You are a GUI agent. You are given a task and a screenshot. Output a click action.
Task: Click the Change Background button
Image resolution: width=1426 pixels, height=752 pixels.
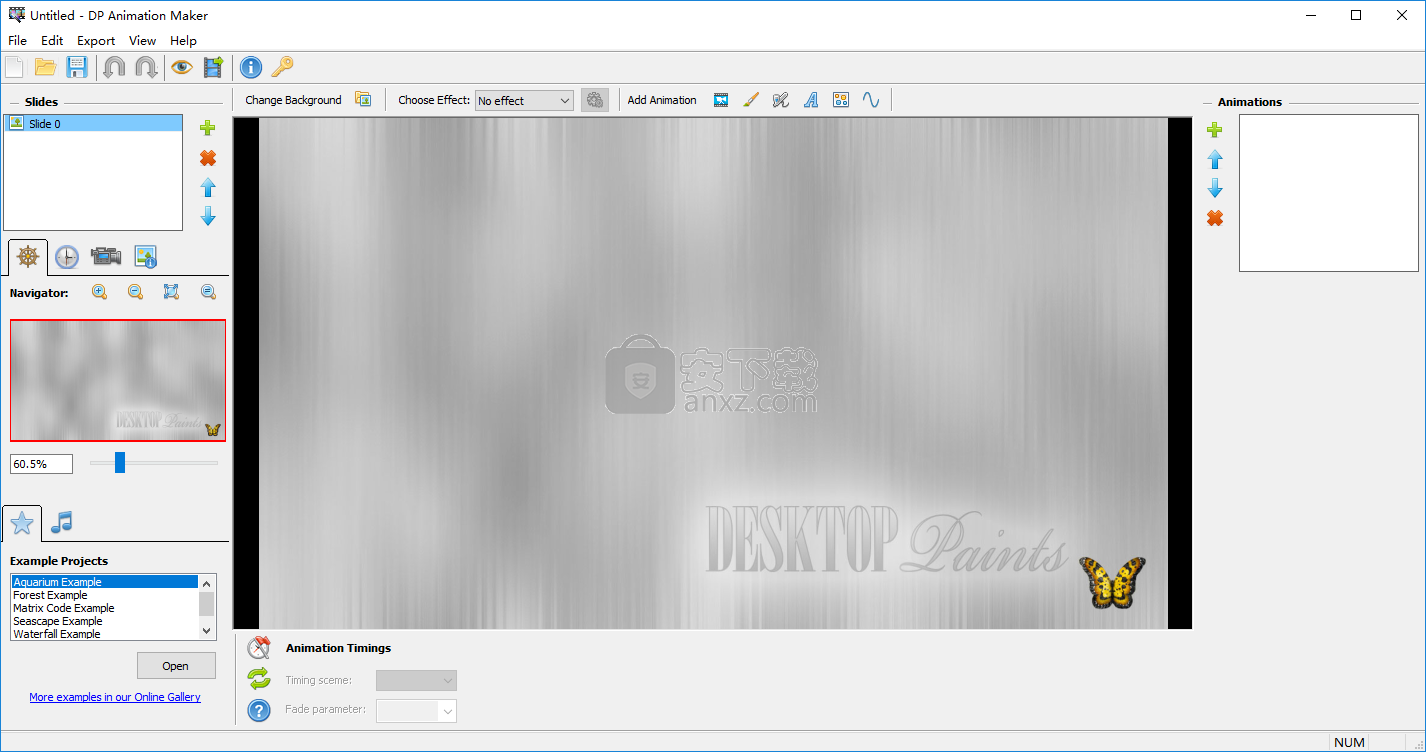click(x=293, y=100)
